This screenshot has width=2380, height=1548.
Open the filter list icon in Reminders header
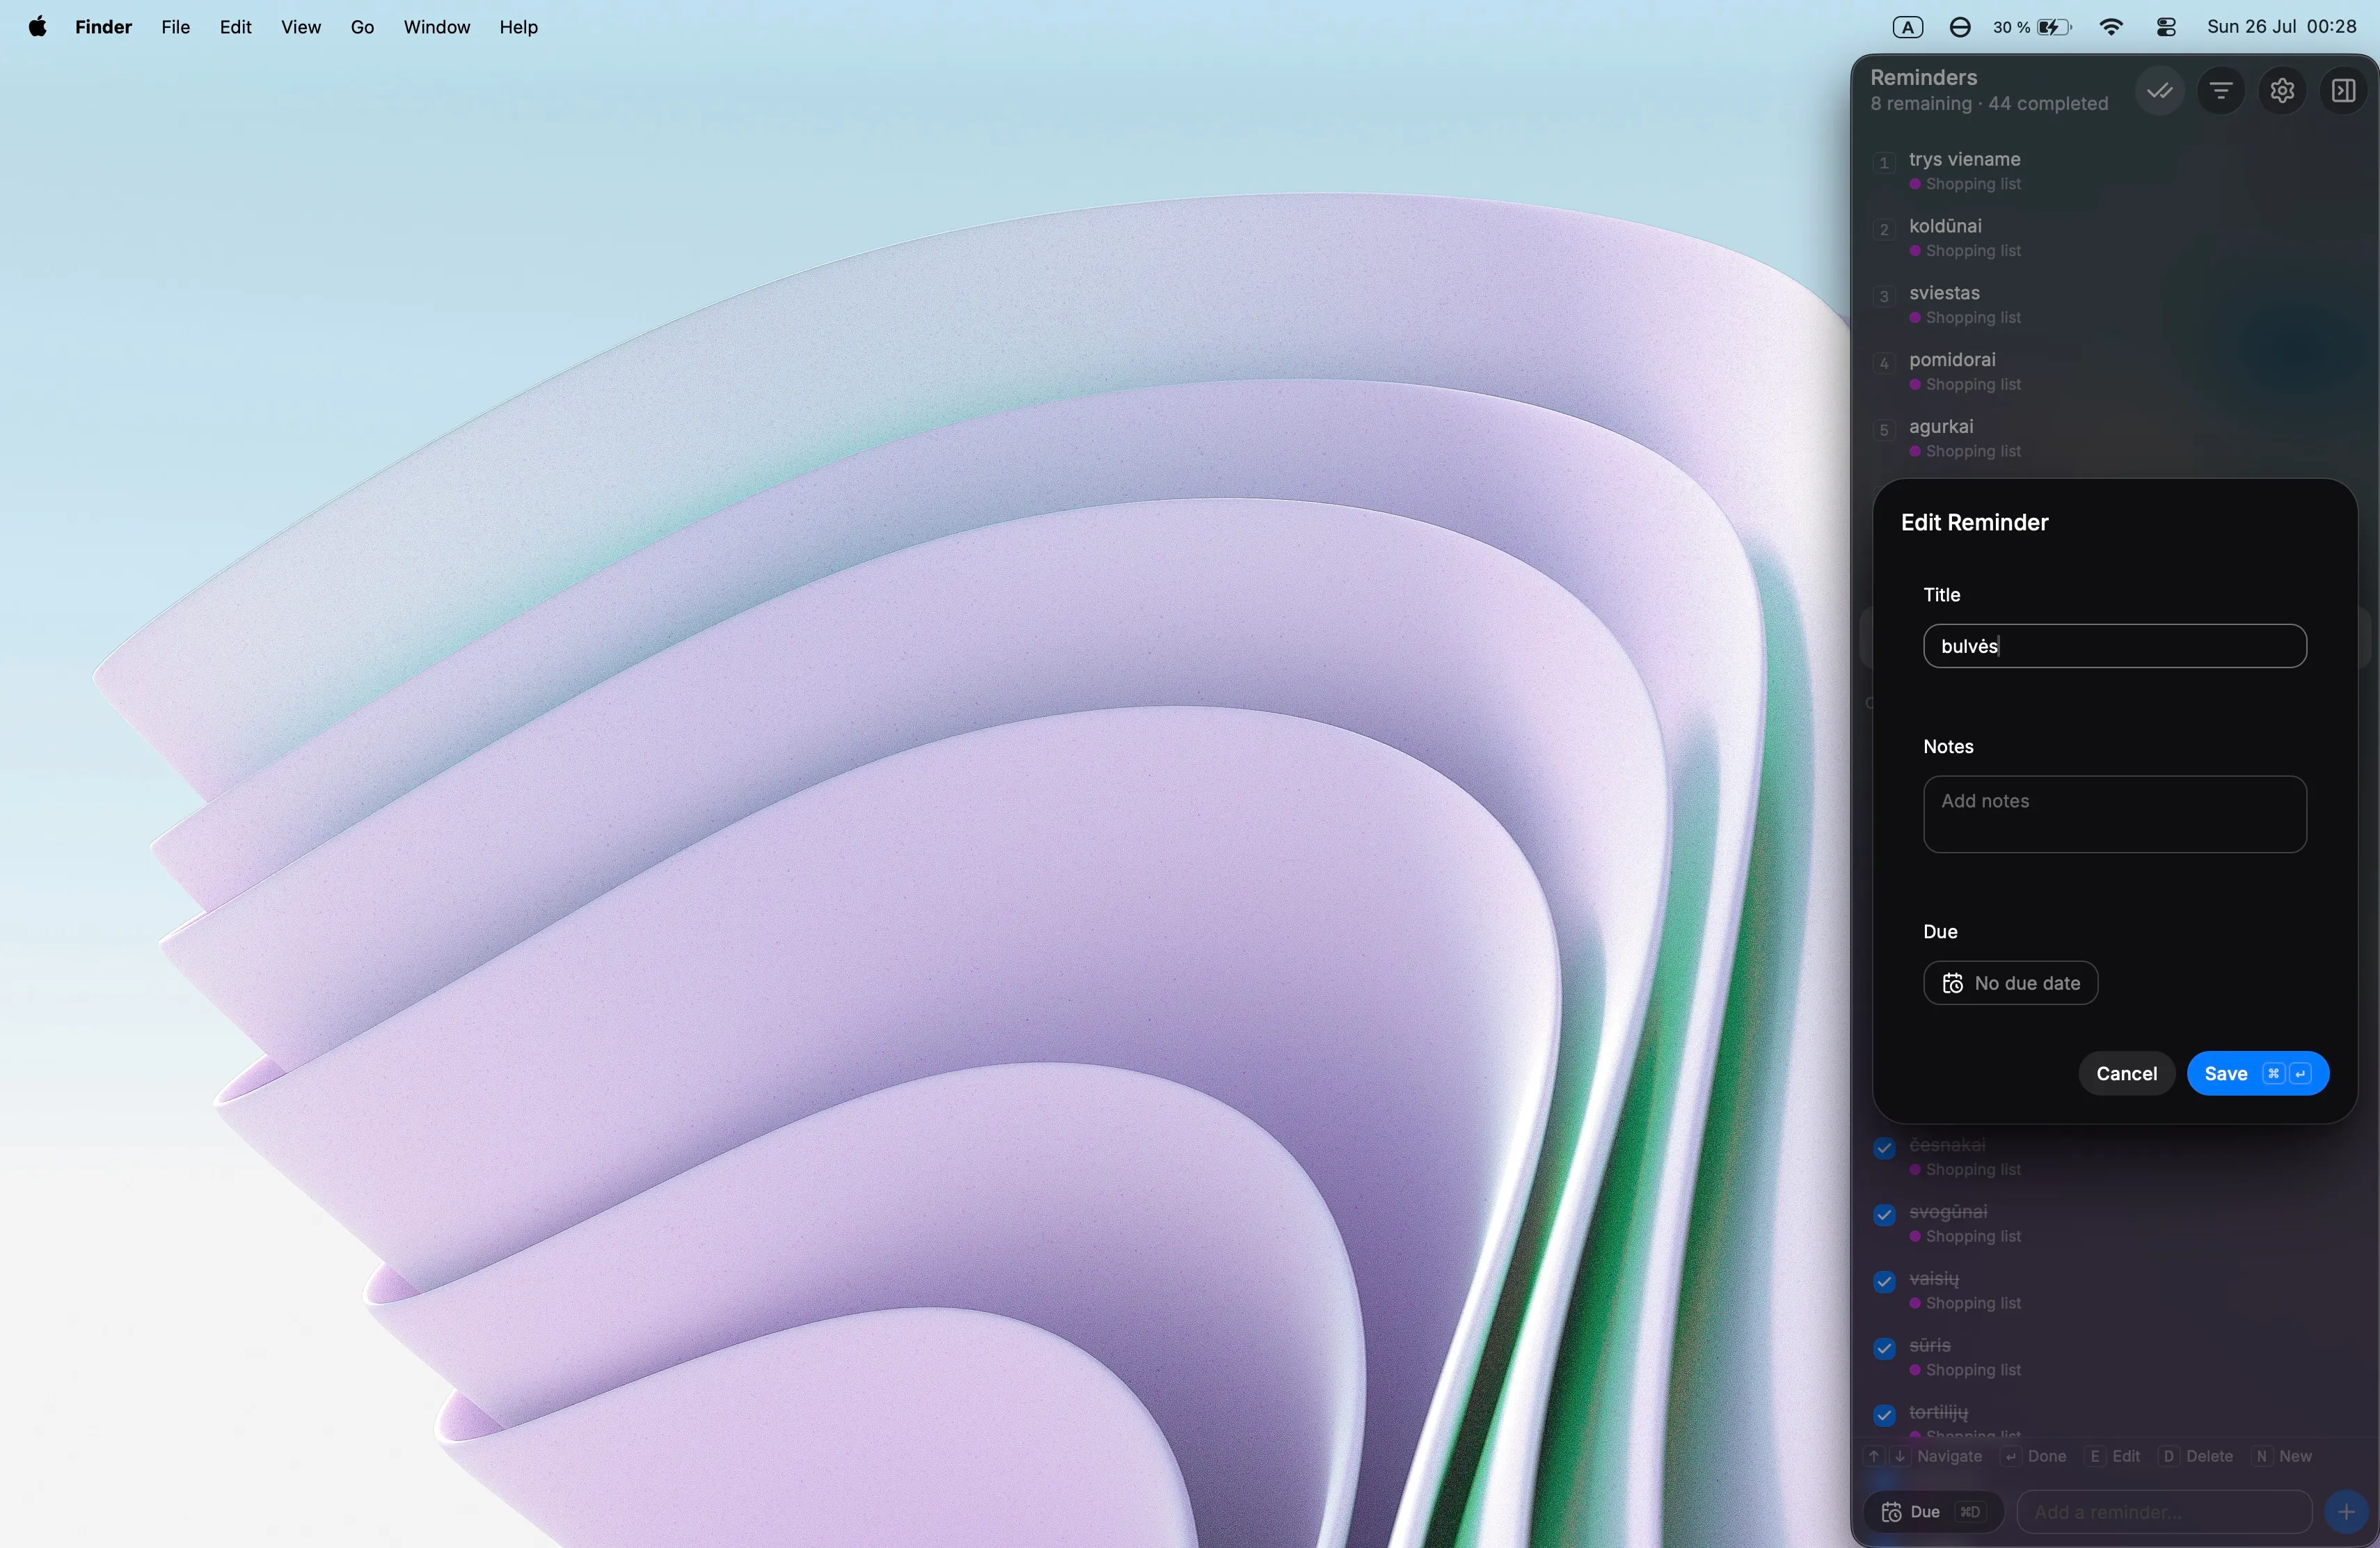pyautogui.click(x=2220, y=91)
